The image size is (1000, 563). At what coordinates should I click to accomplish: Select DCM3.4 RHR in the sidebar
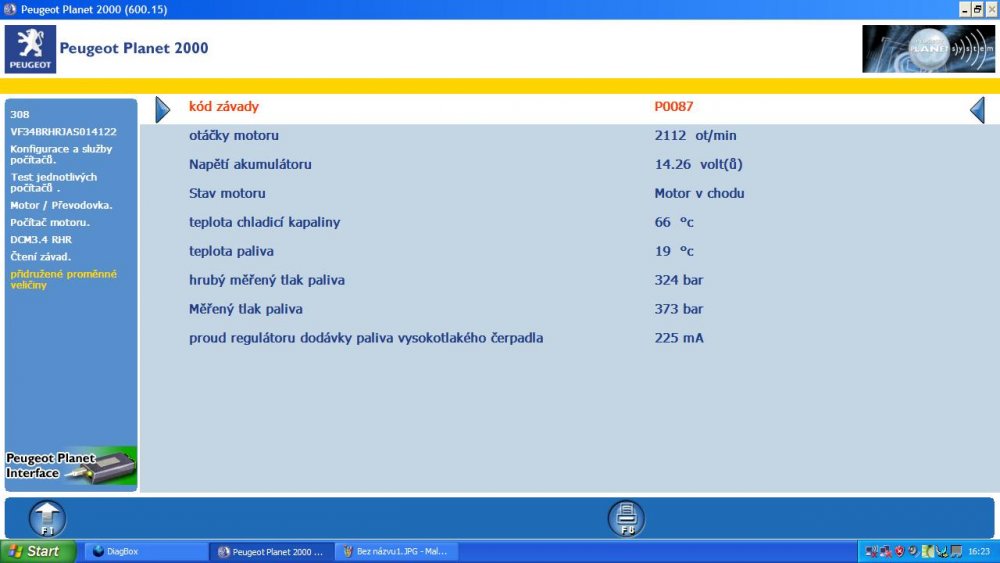point(41,240)
